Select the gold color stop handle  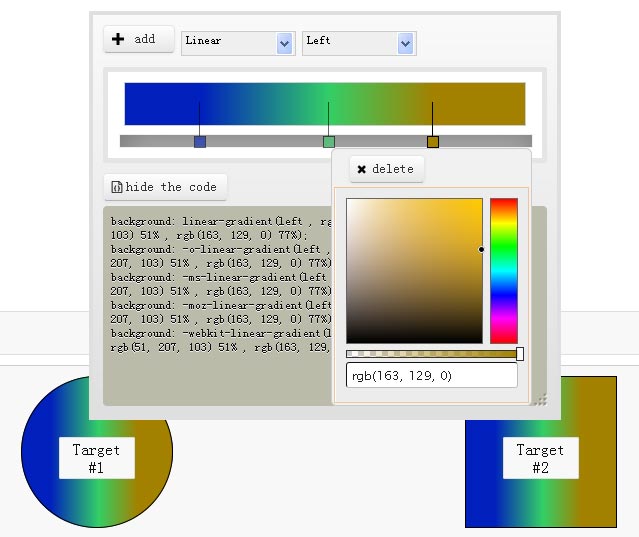[x=433, y=142]
